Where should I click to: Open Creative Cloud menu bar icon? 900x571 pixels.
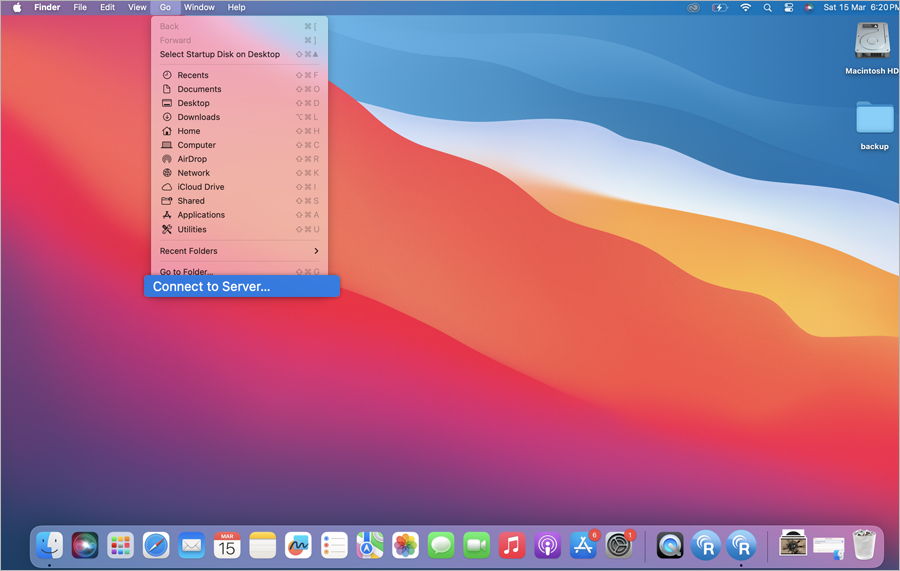point(693,7)
